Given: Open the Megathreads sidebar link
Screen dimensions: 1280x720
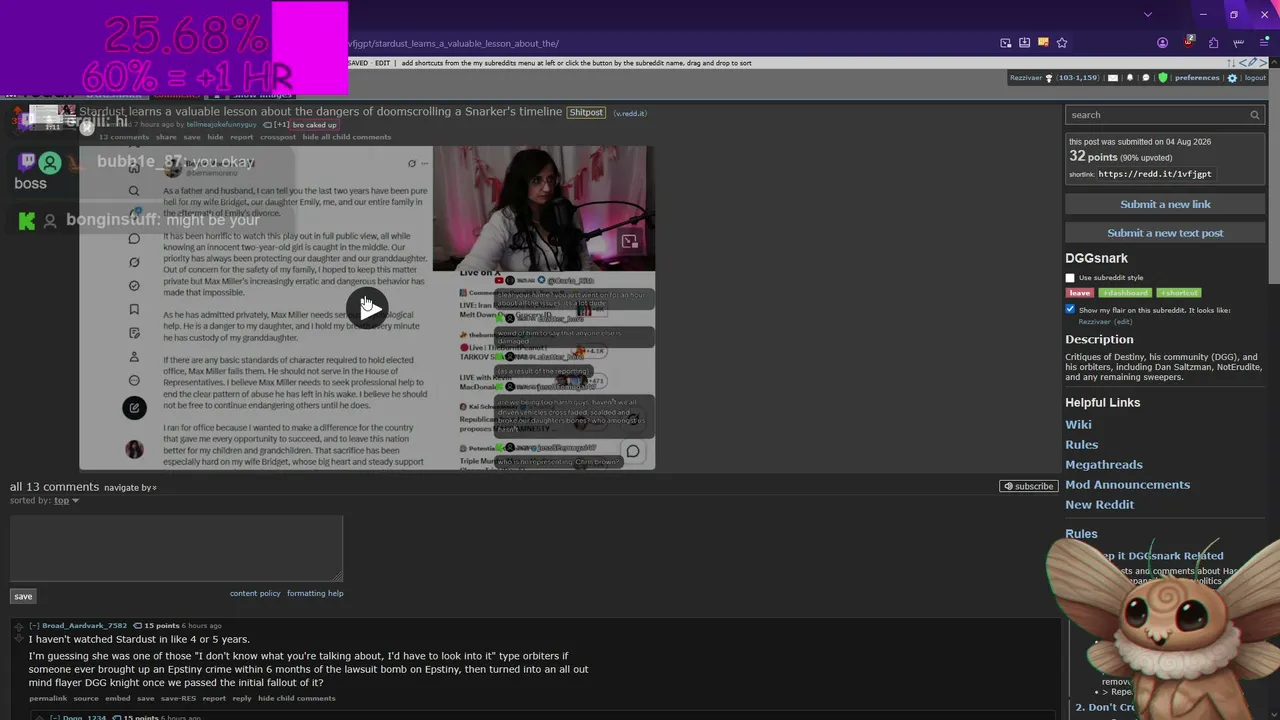Looking at the screenshot, I should coord(1104,465).
